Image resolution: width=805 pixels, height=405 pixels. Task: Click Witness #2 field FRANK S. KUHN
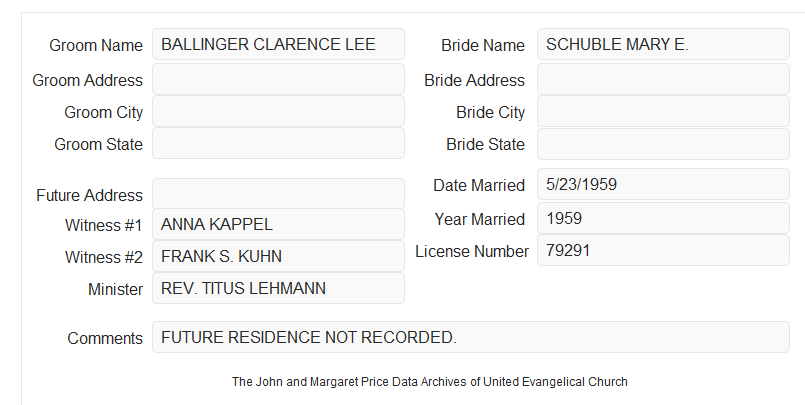[x=278, y=256]
